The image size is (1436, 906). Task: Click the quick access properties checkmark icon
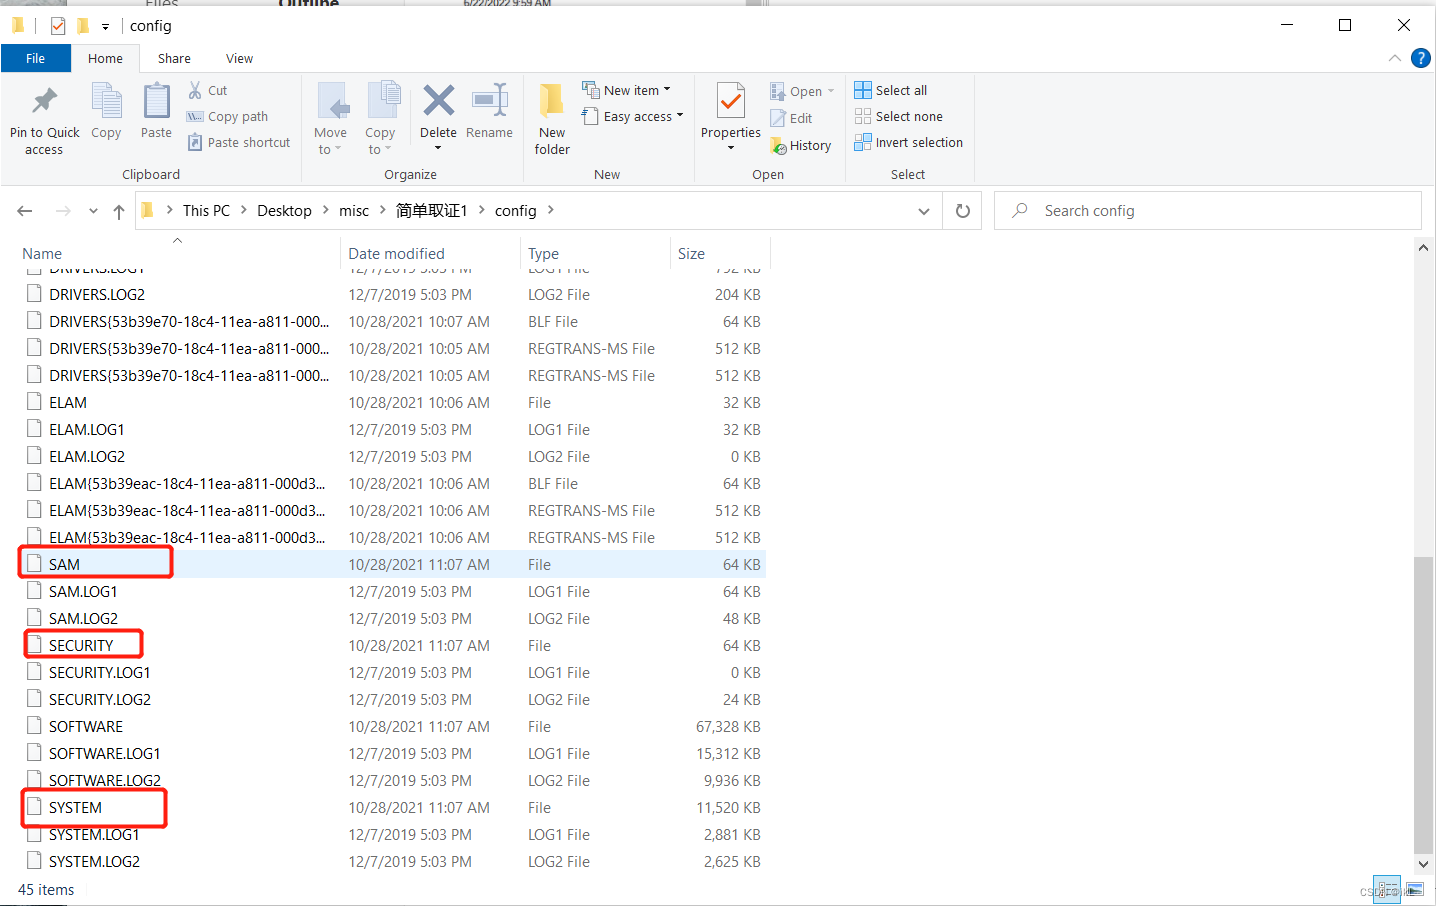[x=58, y=26]
